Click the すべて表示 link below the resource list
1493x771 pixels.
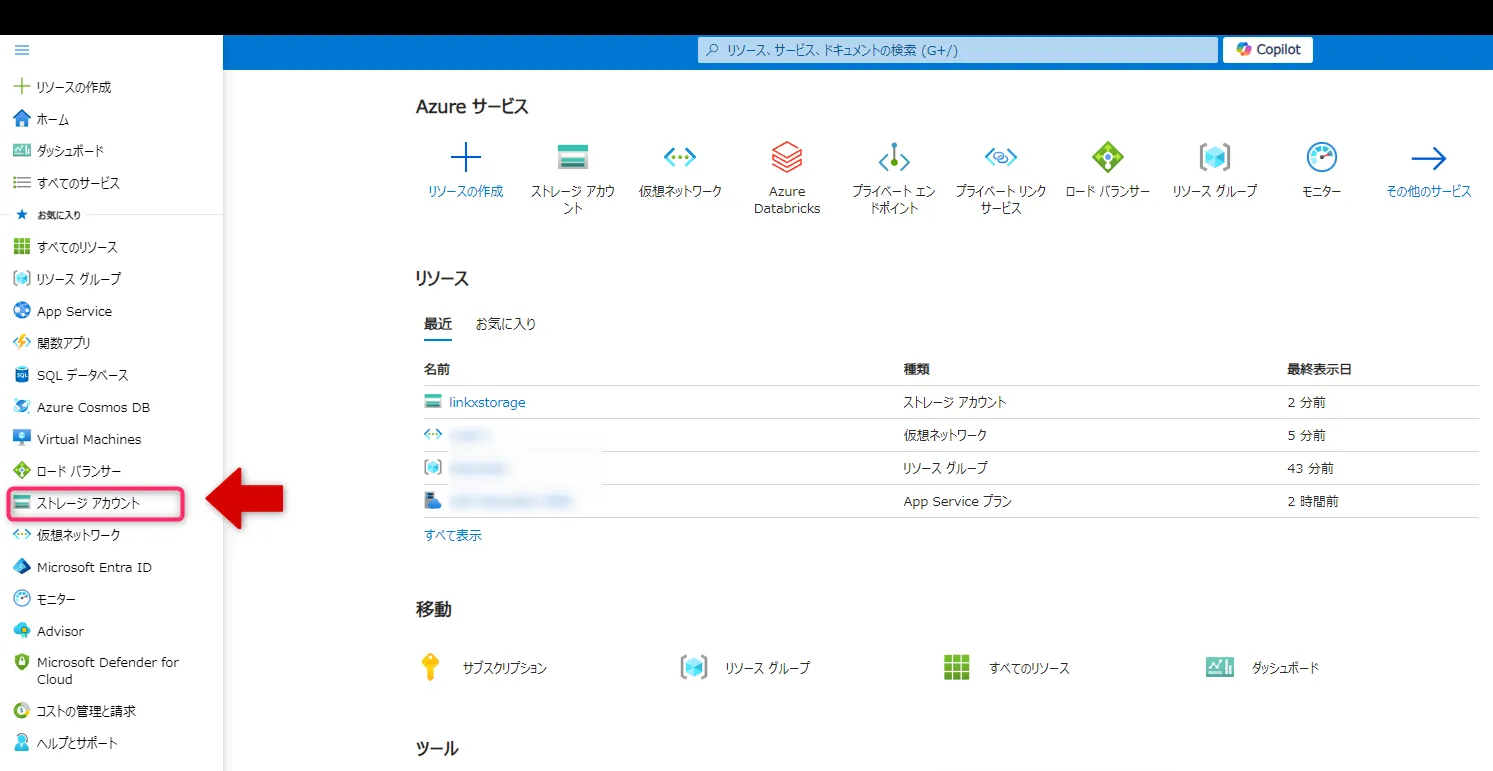click(x=453, y=535)
